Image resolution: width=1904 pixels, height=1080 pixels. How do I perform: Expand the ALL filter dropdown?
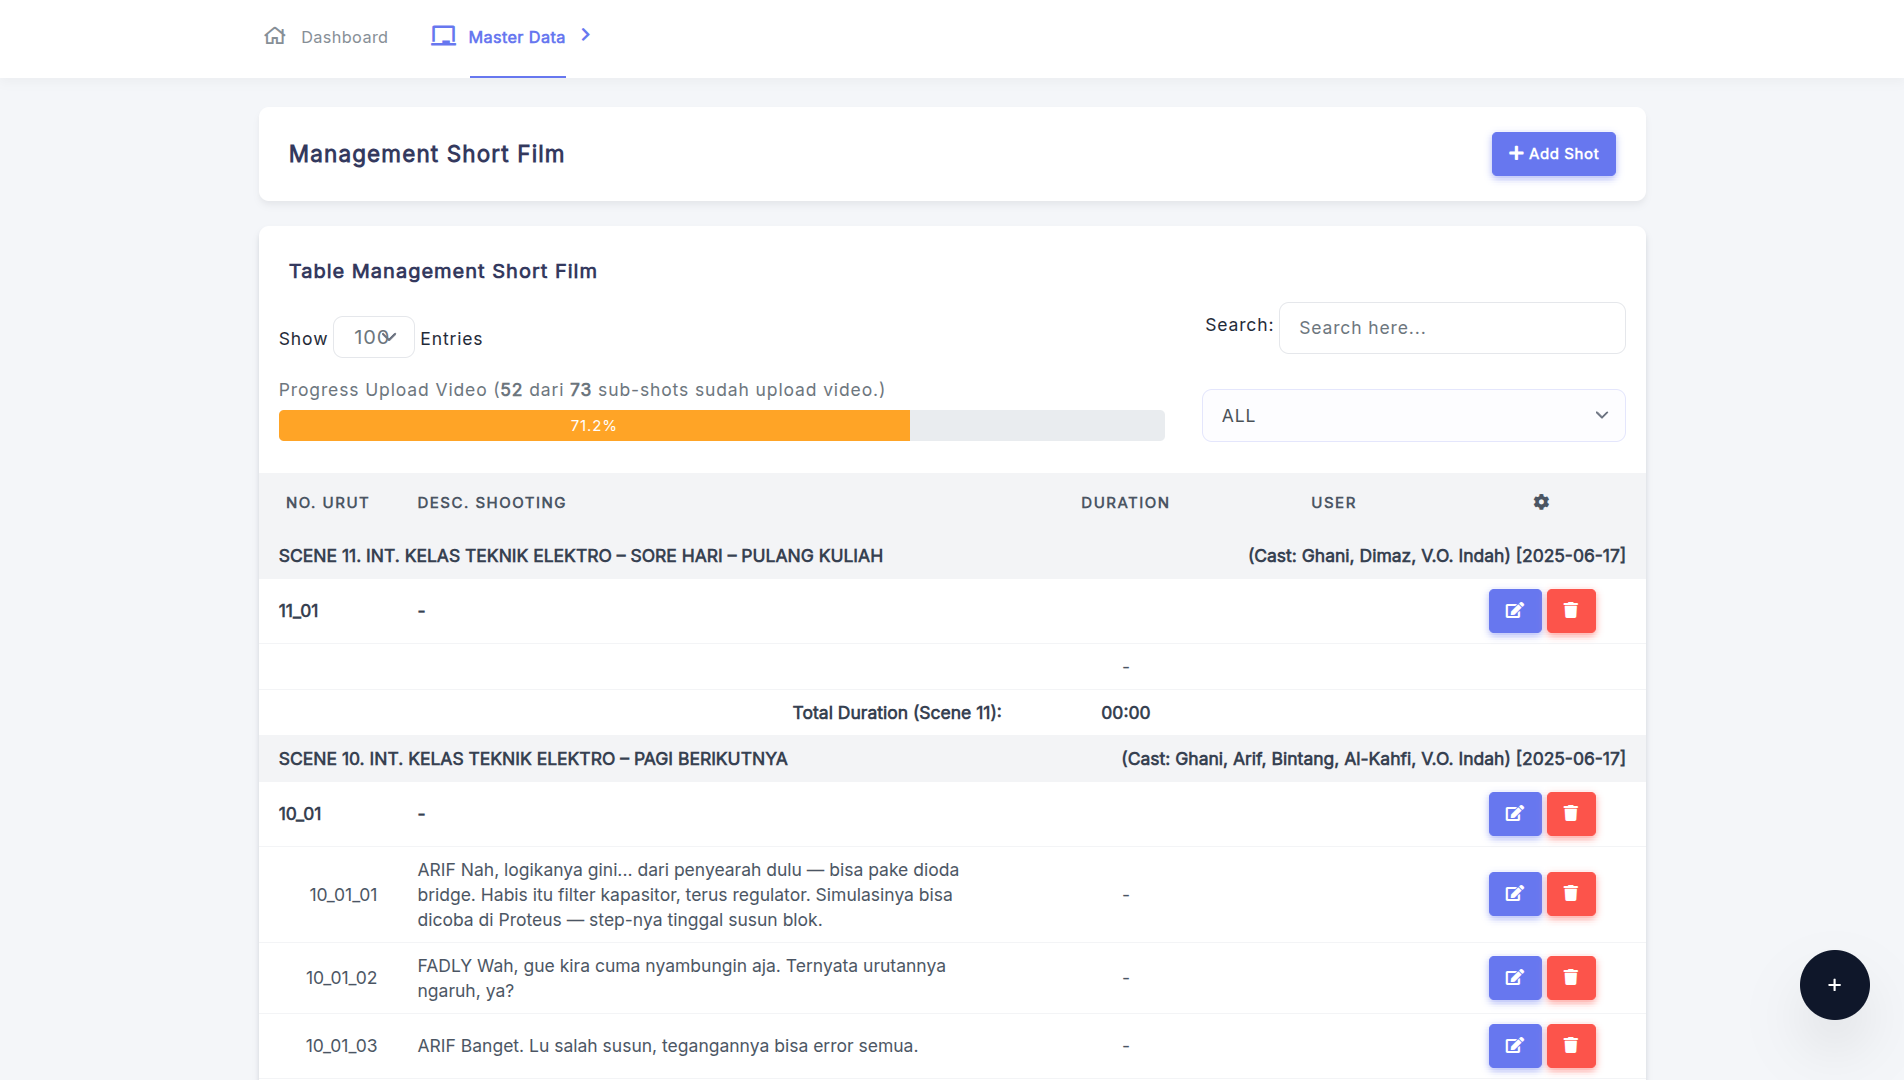pos(1412,416)
